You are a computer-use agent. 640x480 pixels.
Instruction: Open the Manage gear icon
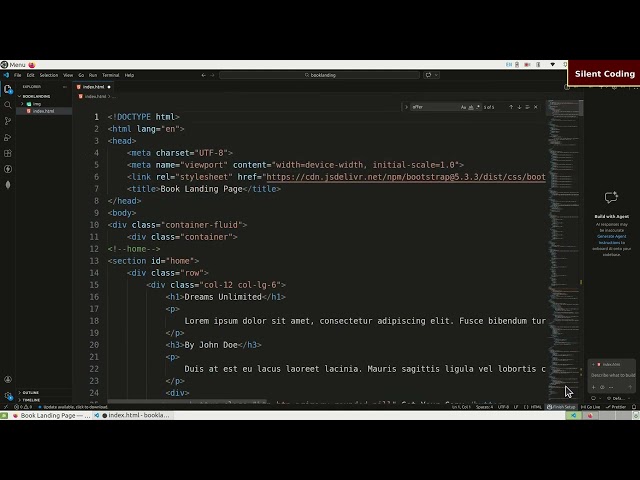point(8,396)
